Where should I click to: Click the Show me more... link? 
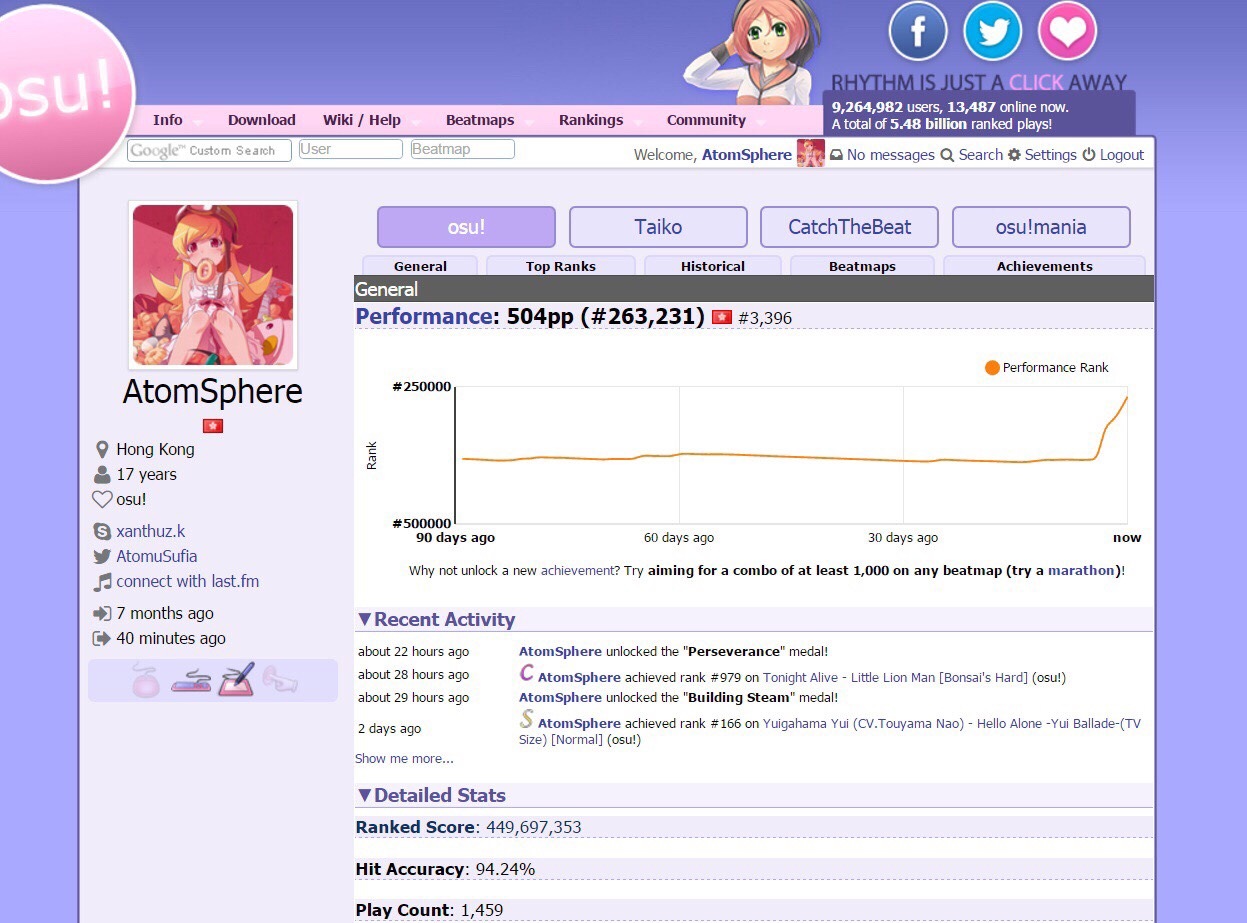pyautogui.click(x=404, y=759)
